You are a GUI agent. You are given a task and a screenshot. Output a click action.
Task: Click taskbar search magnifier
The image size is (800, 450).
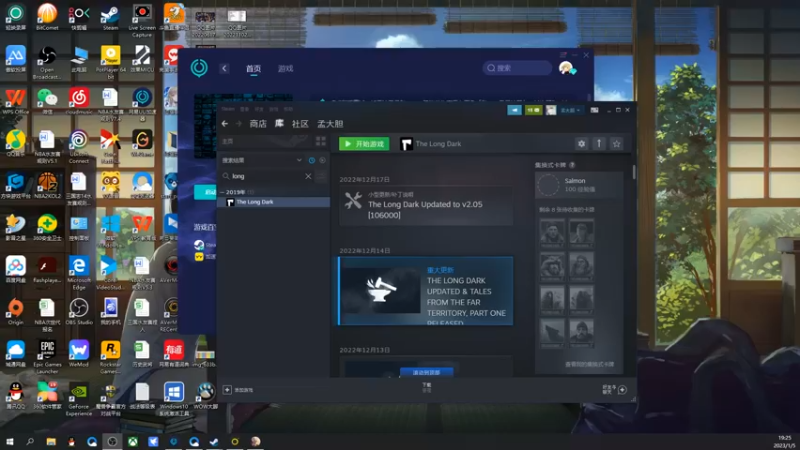click(30, 441)
